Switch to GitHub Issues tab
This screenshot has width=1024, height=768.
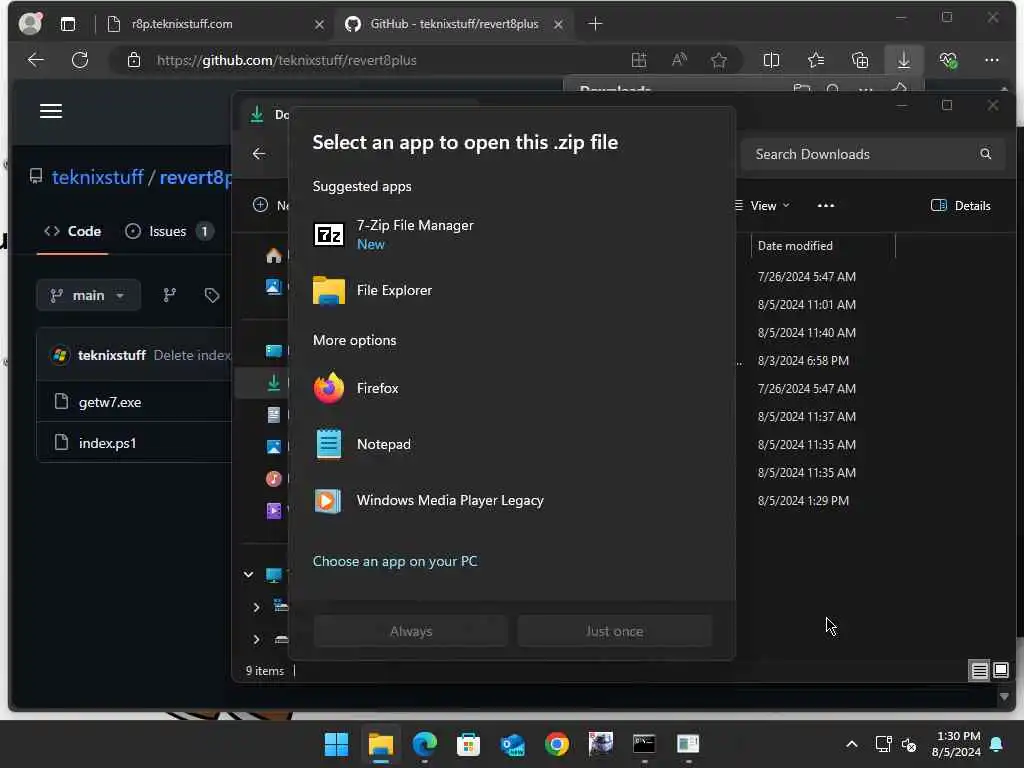point(168,231)
